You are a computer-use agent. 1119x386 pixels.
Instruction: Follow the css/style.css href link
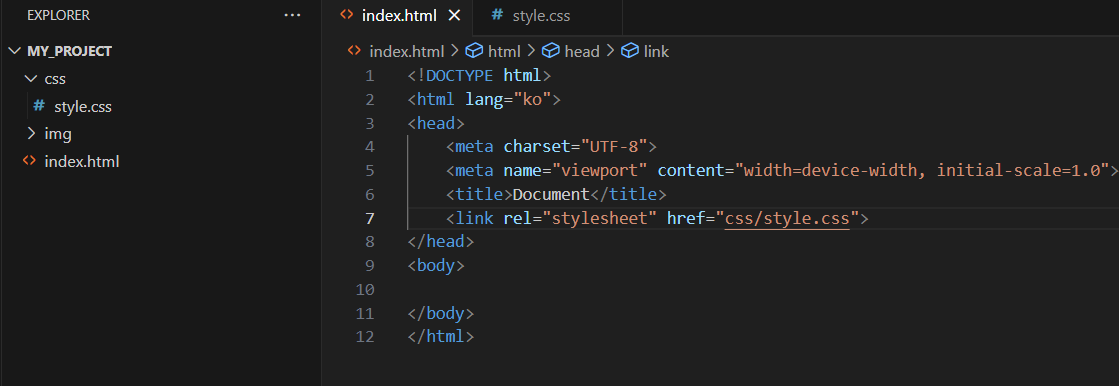point(786,218)
